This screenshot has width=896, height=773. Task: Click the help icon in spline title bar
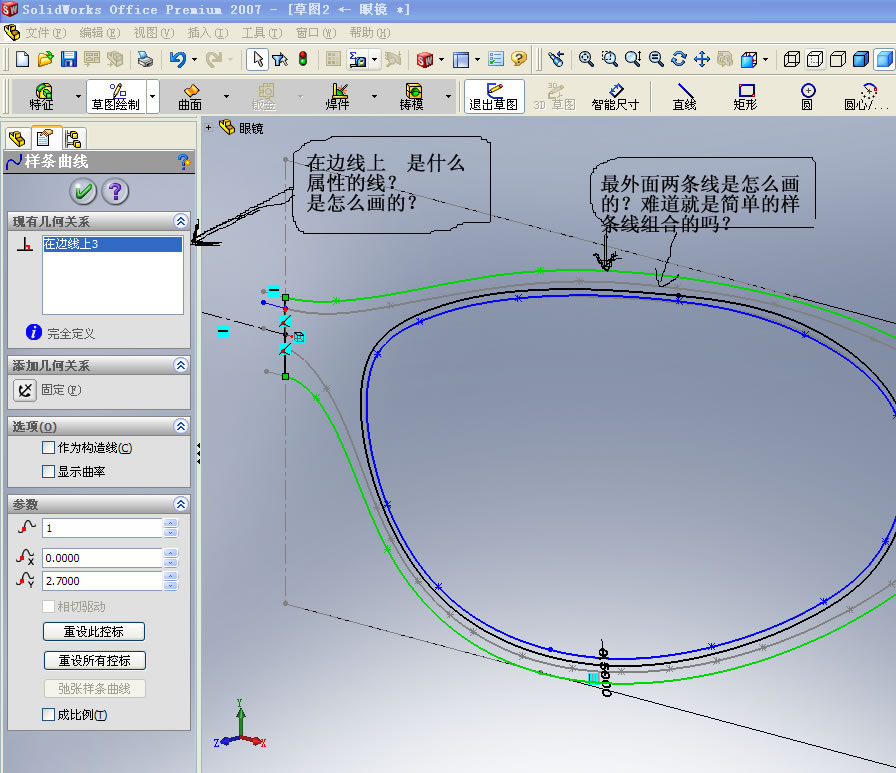[x=183, y=162]
